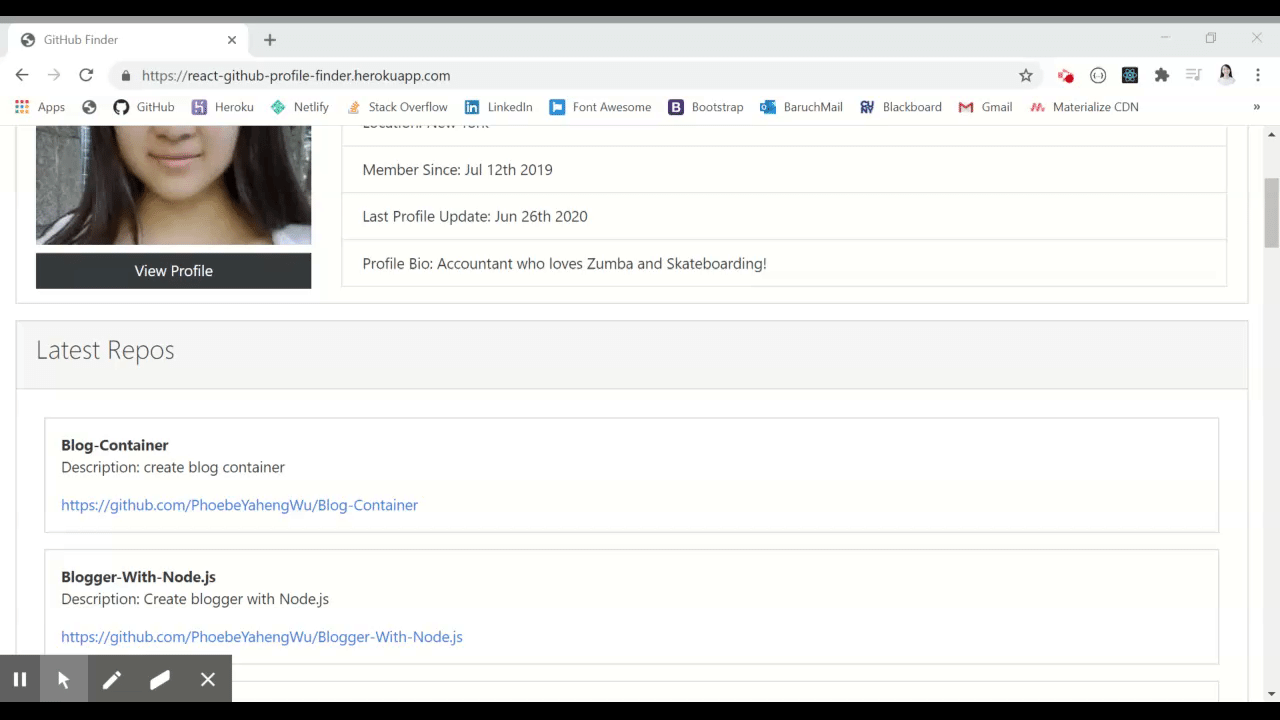Open the Heroku bookmark
The width and height of the screenshot is (1280, 720).
(223, 107)
